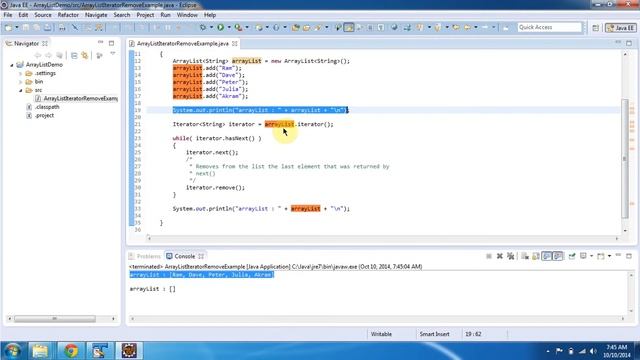Select the .classpath file
The height and width of the screenshot is (360, 640).
point(47,107)
